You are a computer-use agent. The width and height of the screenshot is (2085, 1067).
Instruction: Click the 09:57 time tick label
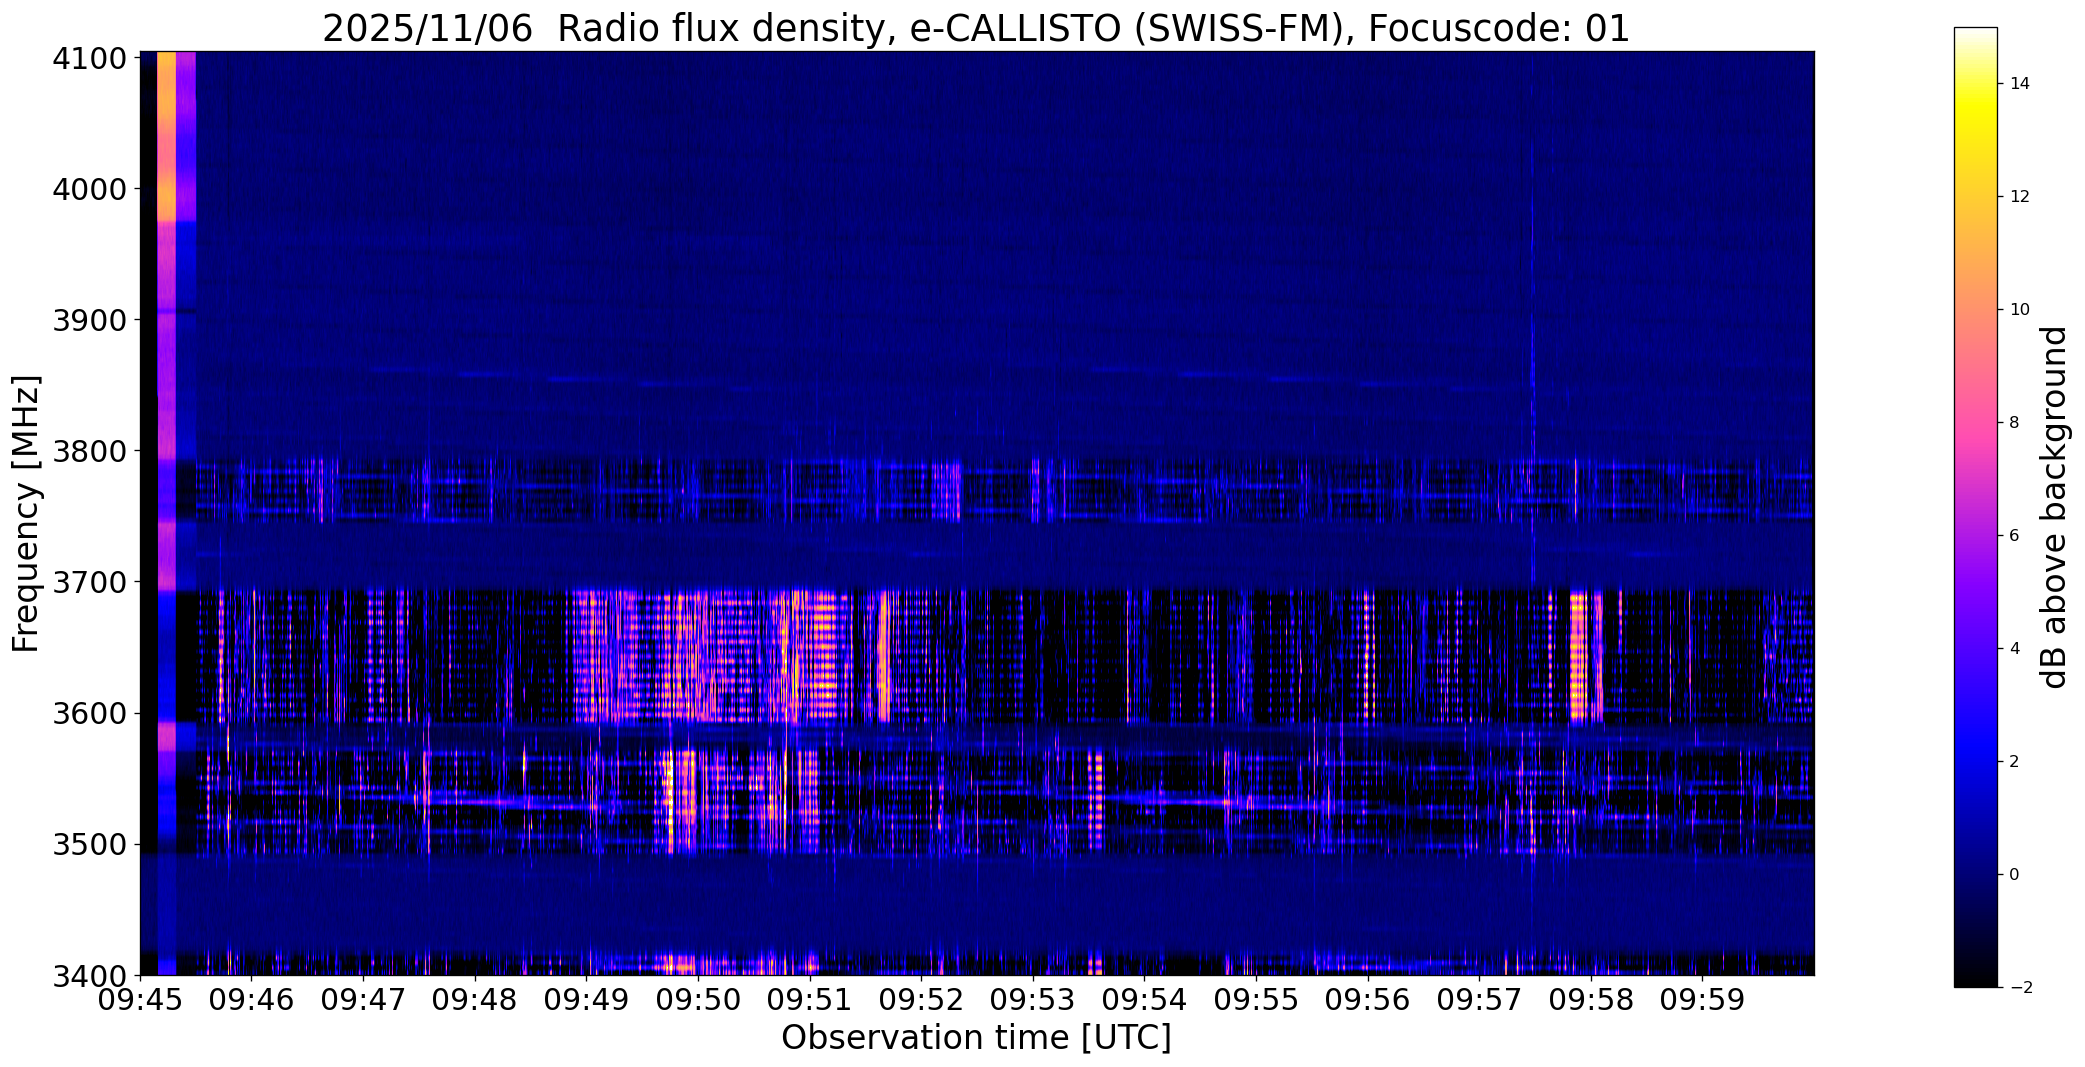click(1479, 999)
